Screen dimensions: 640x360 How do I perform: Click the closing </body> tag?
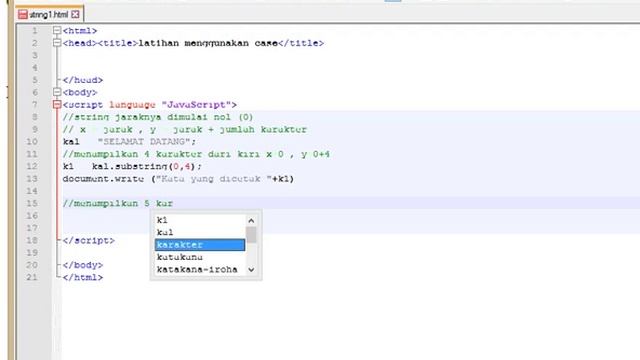(x=83, y=265)
